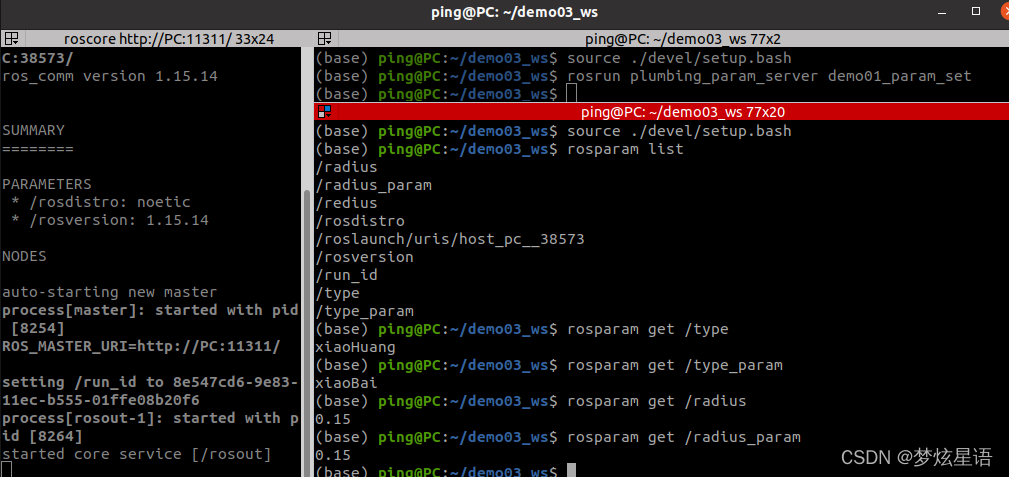This screenshot has width=1009, height=477.
Task: Click 'rosparam get /type_param' command
Action: [674, 366]
